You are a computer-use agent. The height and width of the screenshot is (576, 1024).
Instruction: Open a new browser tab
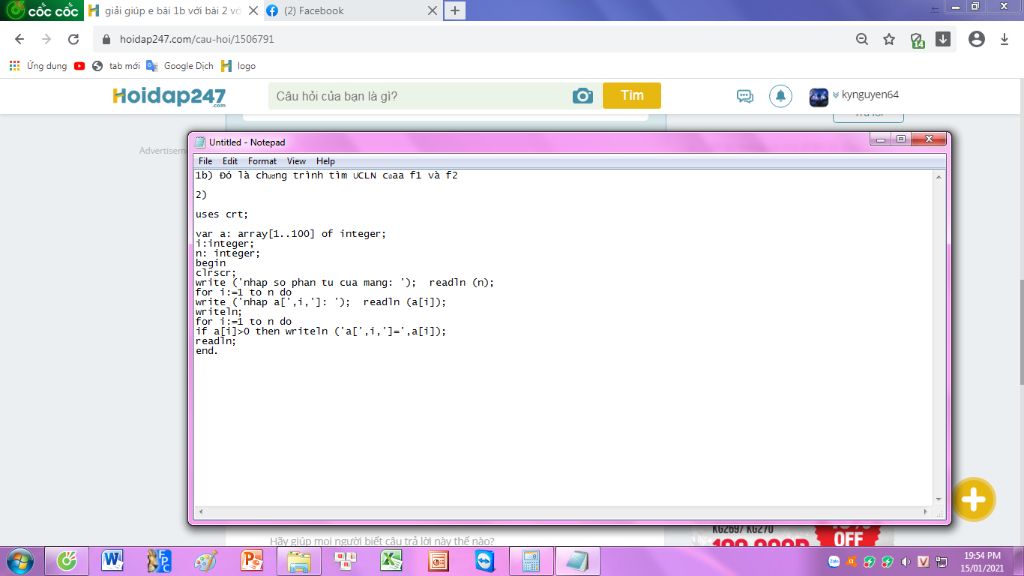[455, 10]
